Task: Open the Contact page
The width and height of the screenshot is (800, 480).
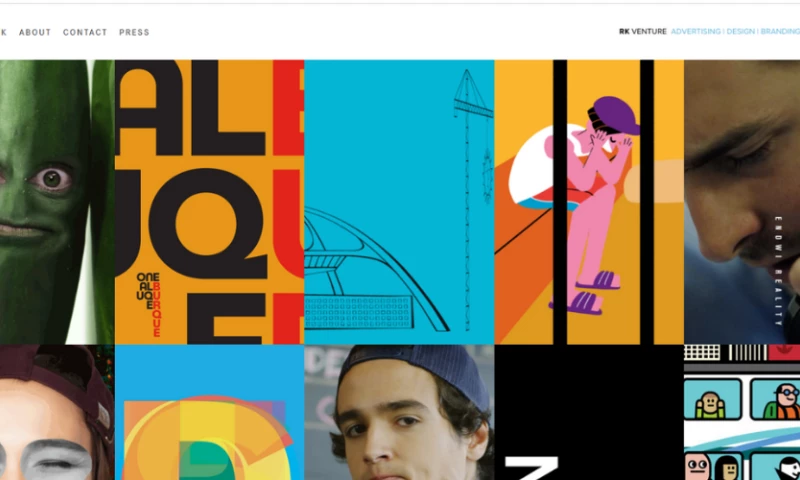Action: (85, 32)
